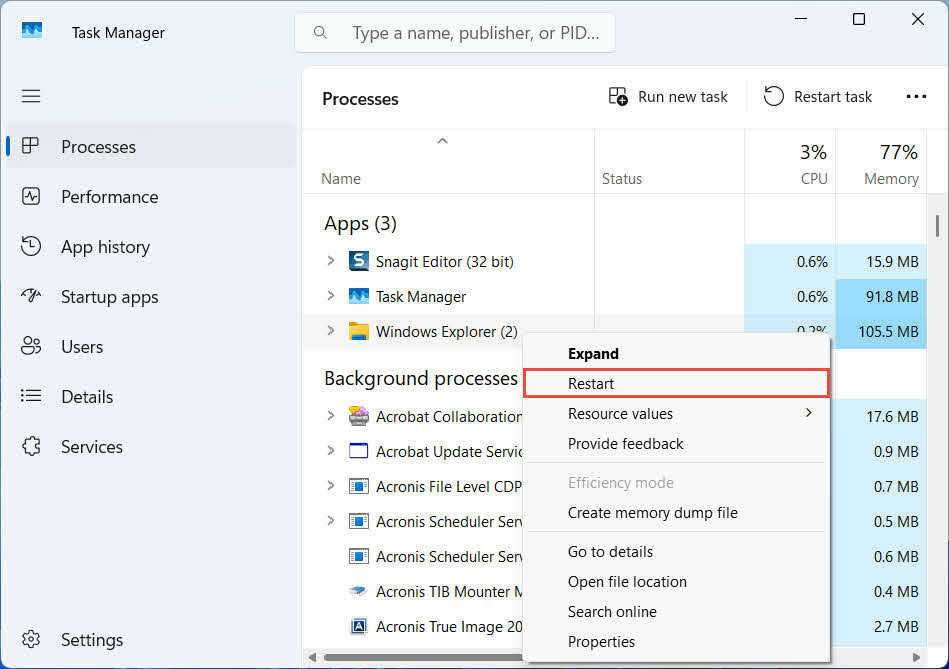Select Search online in context menu
The height and width of the screenshot is (669, 949).
pyautogui.click(x=676, y=611)
